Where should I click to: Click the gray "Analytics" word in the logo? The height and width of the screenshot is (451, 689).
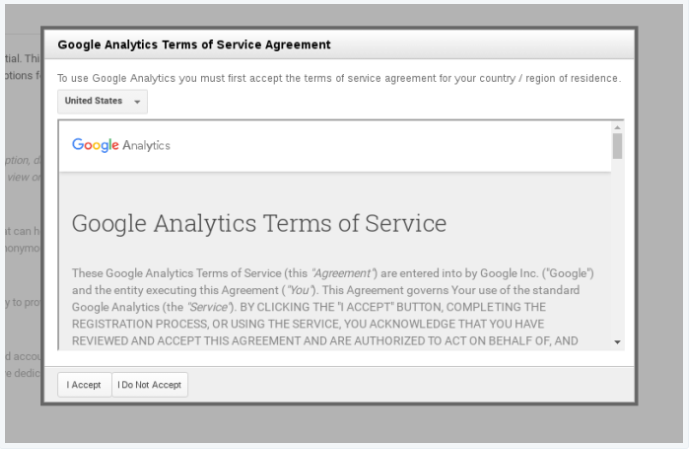tap(146, 145)
